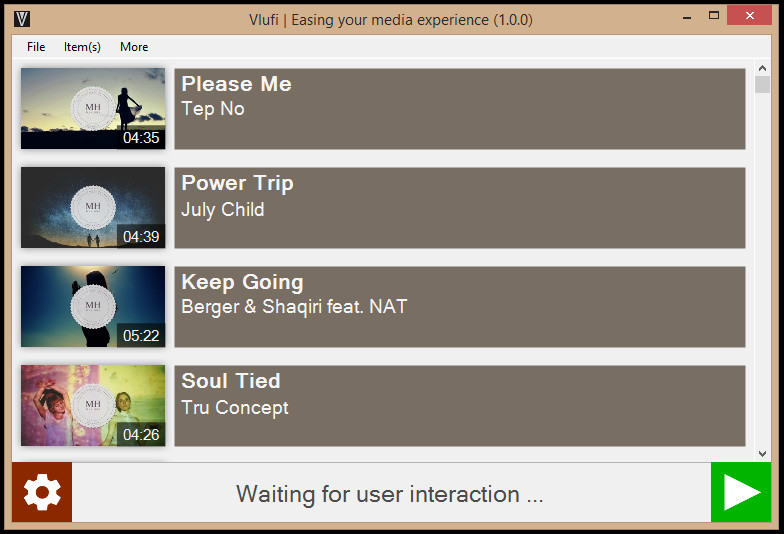The height and width of the screenshot is (534, 784).
Task: Click the Please Me track title
Action: [x=236, y=84]
